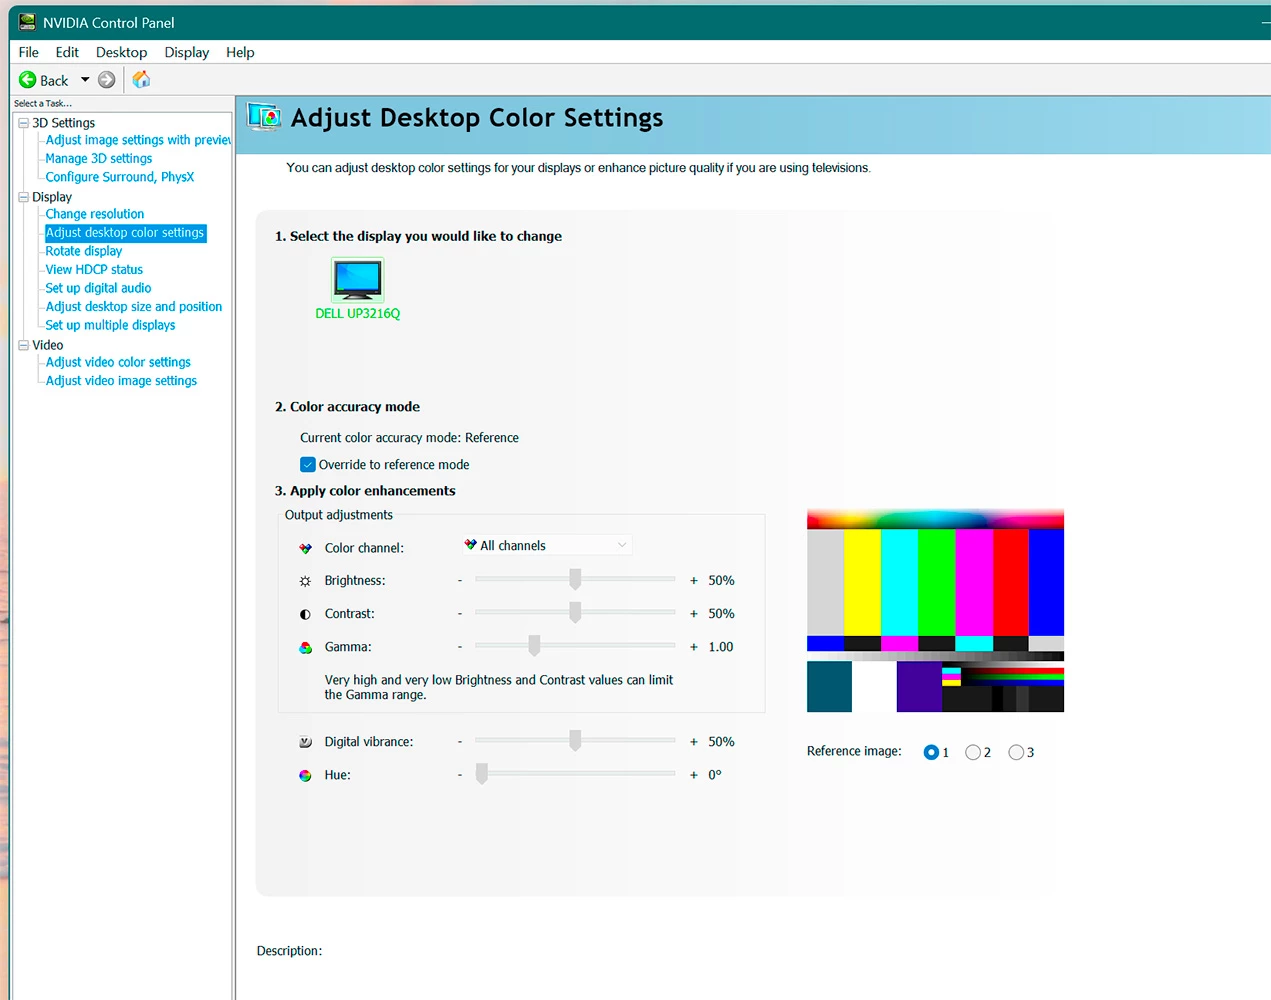Image resolution: width=1271 pixels, height=1000 pixels.
Task: Open View HDCP status
Action: coord(94,269)
